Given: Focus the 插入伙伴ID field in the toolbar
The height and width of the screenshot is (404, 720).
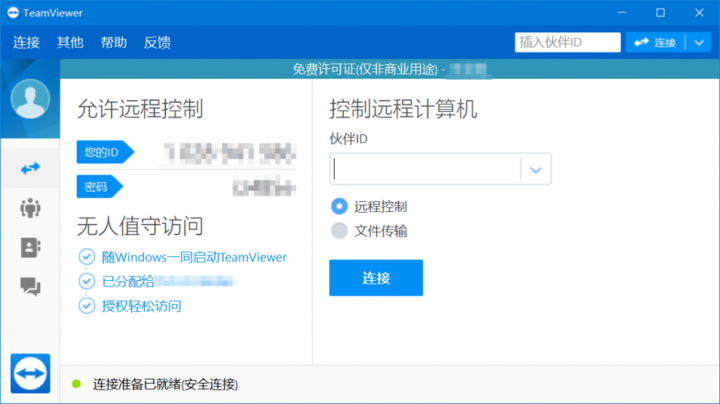Looking at the screenshot, I should (x=568, y=43).
